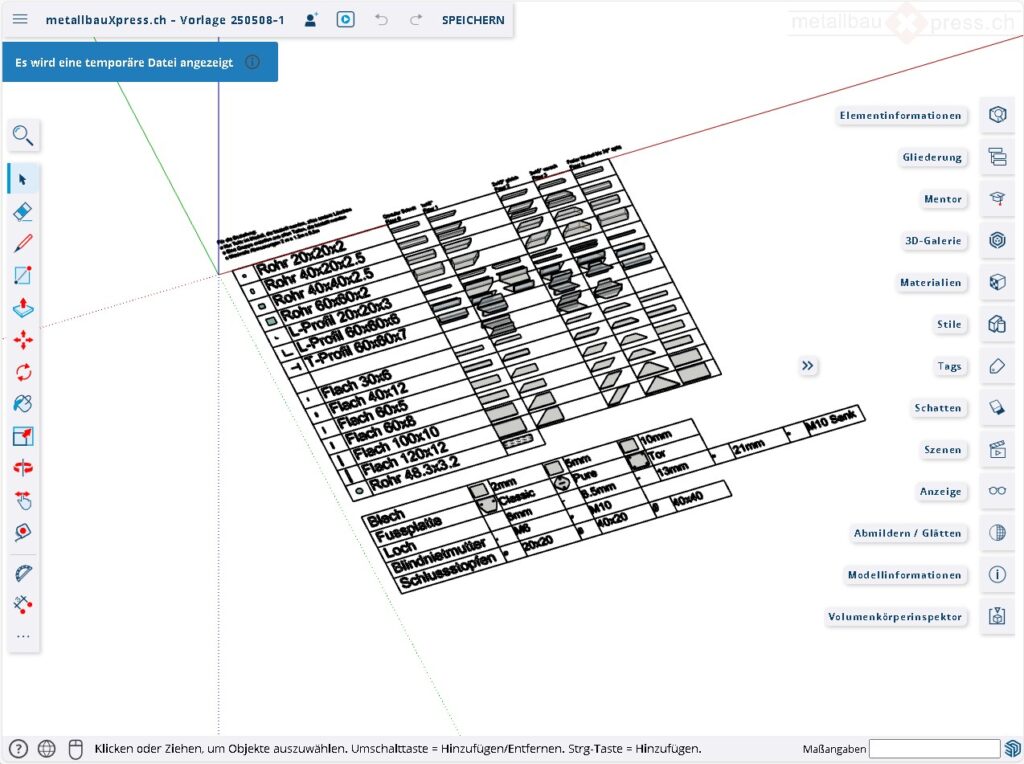Select the Push/Pull tool

[x=23, y=307]
